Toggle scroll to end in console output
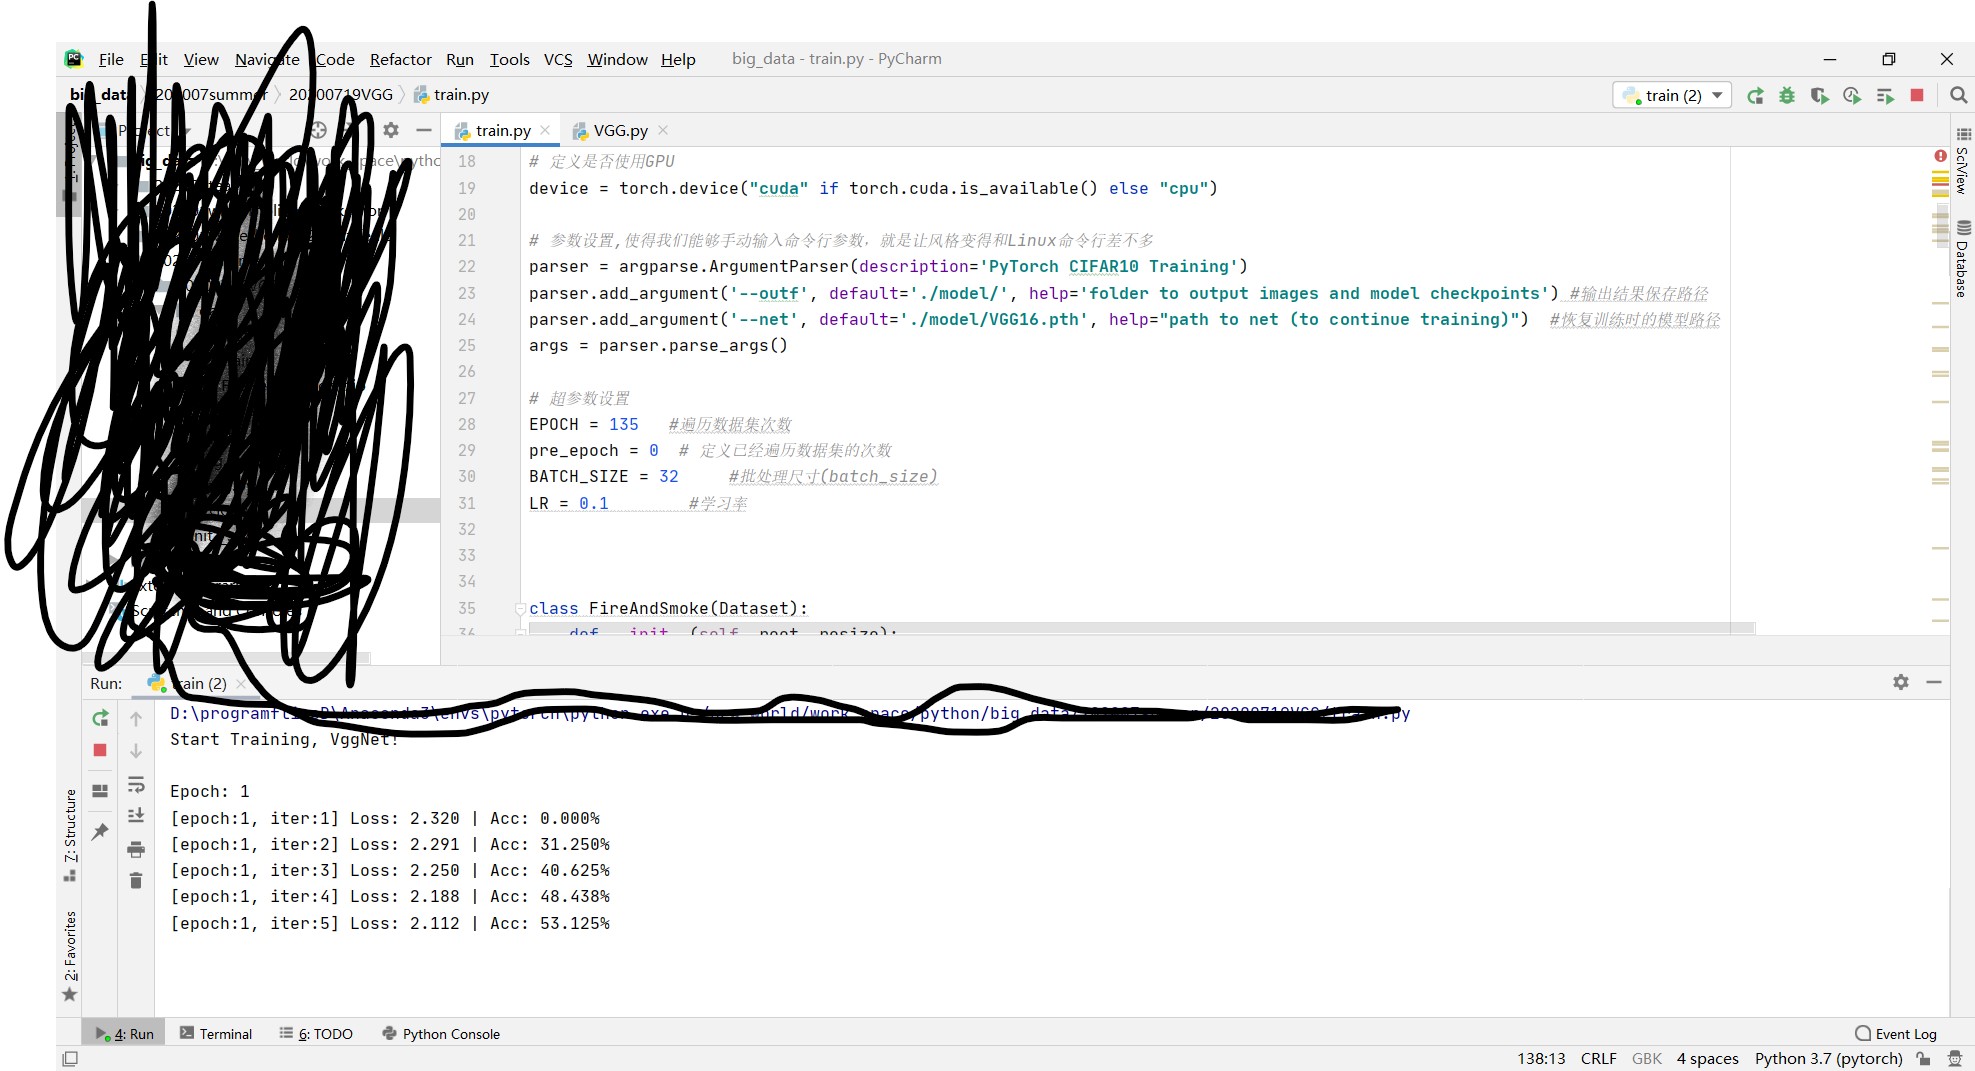The image size is (1975, 1071). pyautogui.click(x=137, y=815)
